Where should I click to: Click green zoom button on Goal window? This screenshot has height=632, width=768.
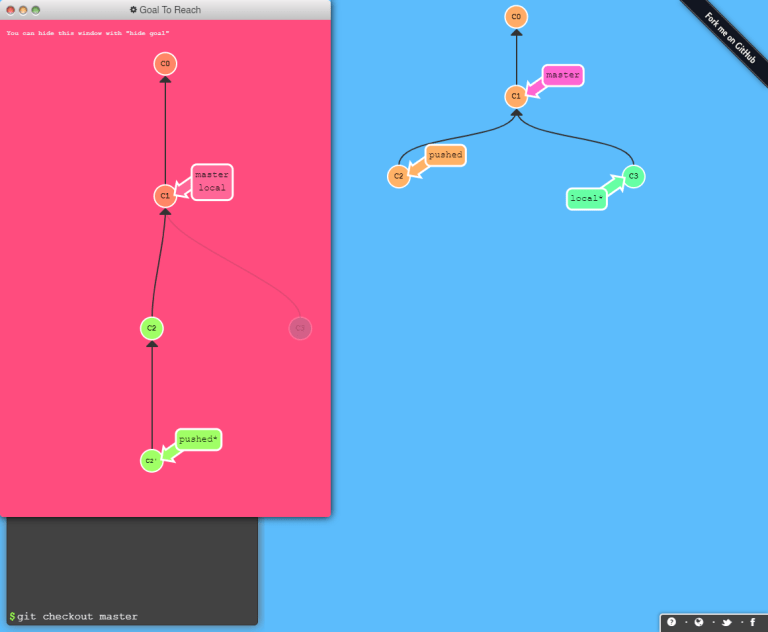point(36,10)
